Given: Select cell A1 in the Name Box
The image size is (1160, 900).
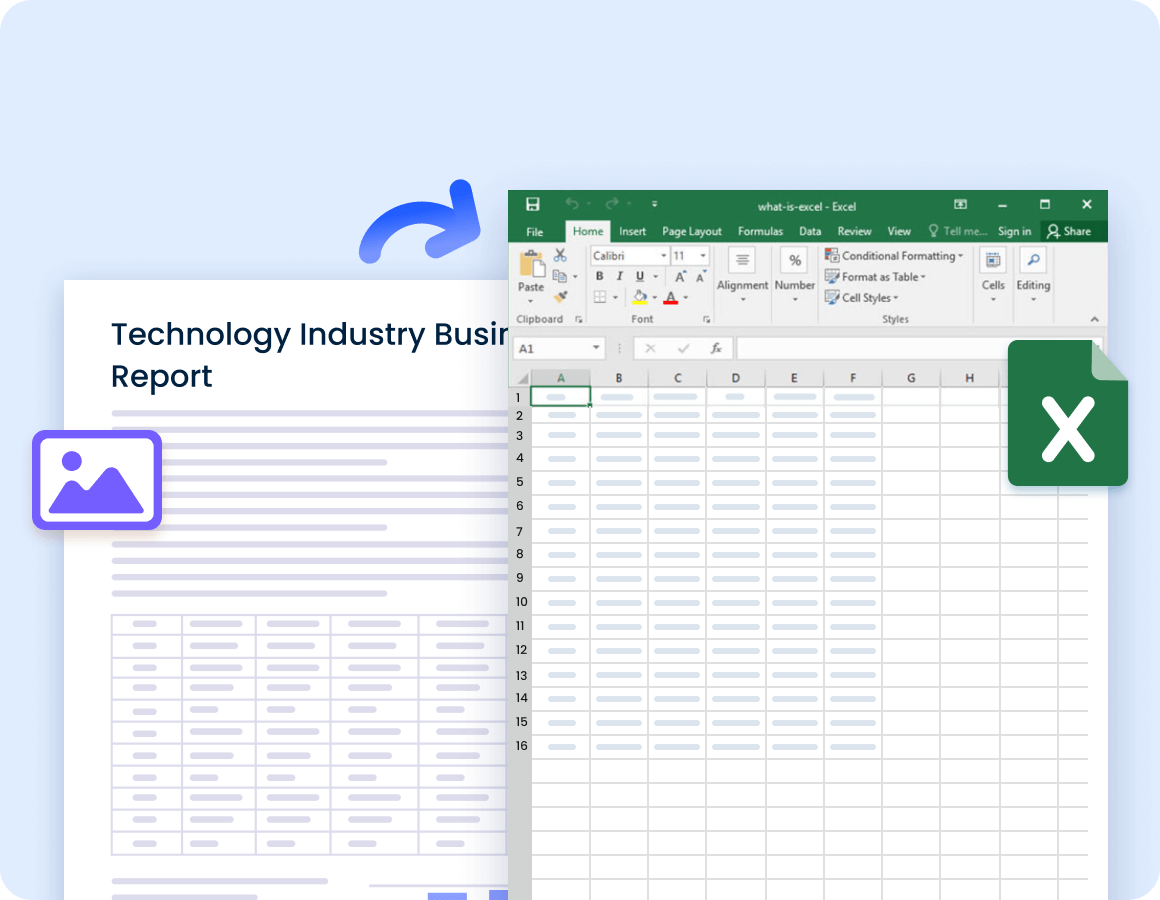Looking at the screenshot, I should (x=551, y=347).
